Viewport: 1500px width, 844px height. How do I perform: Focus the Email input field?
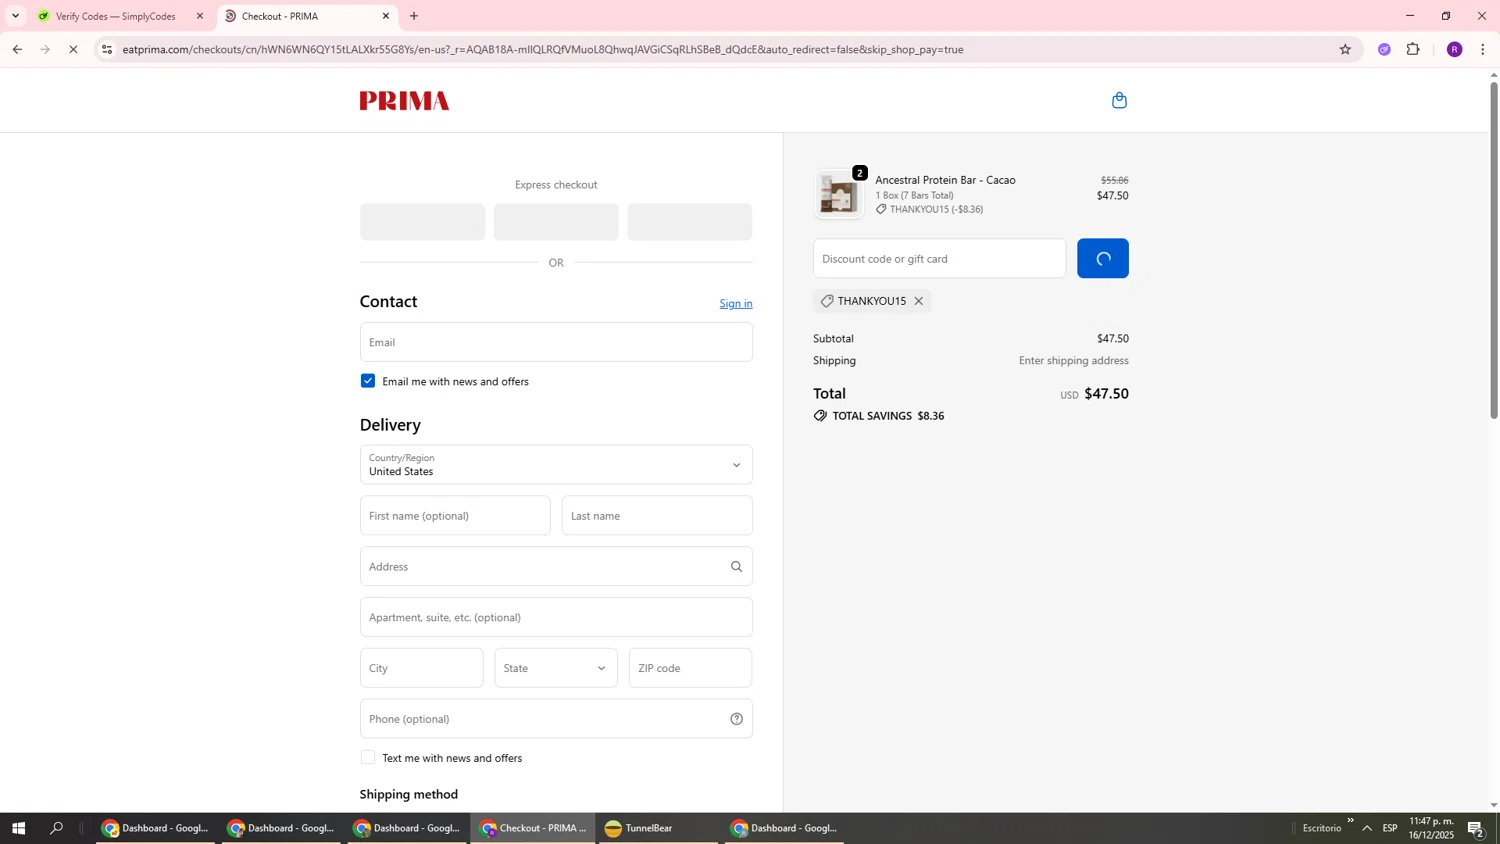556,342
